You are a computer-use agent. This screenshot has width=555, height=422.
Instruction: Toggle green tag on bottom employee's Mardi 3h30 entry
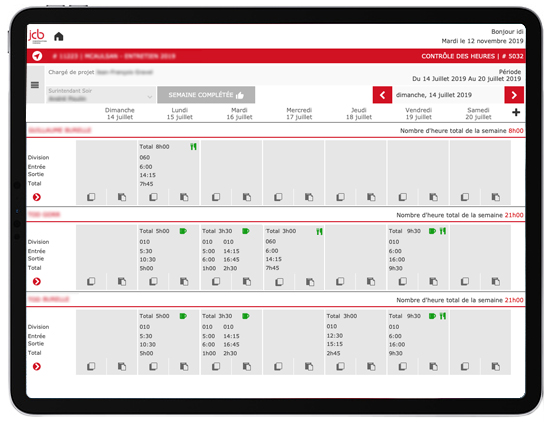coord(246,316)
